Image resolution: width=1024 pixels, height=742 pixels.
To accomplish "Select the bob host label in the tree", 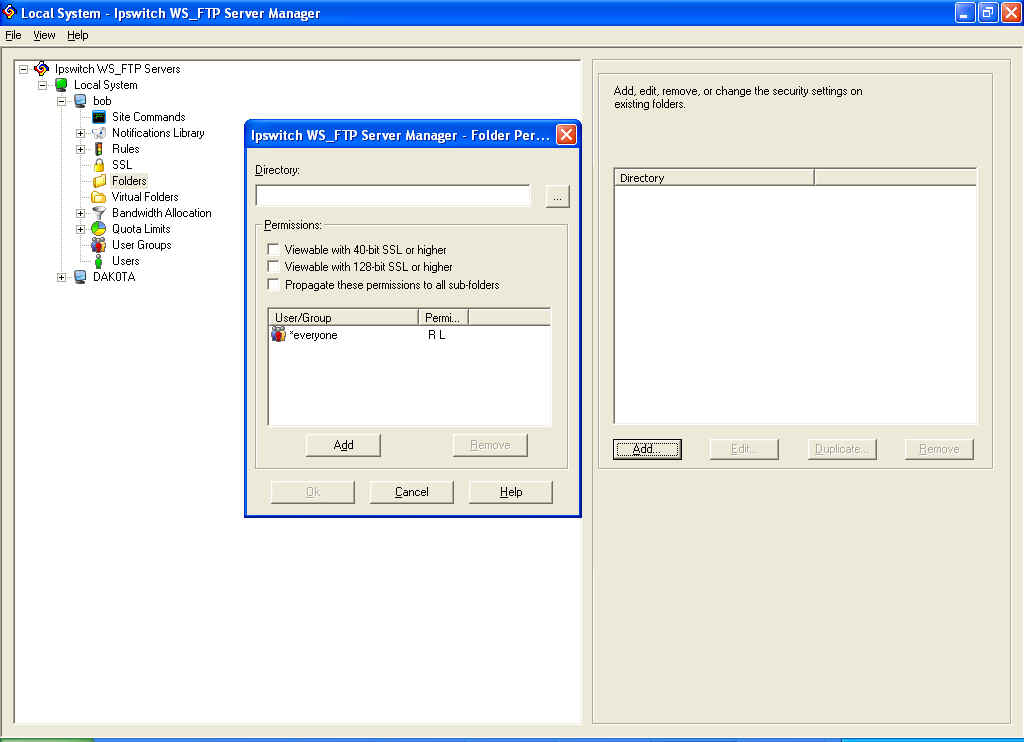I will click(103, 101).
